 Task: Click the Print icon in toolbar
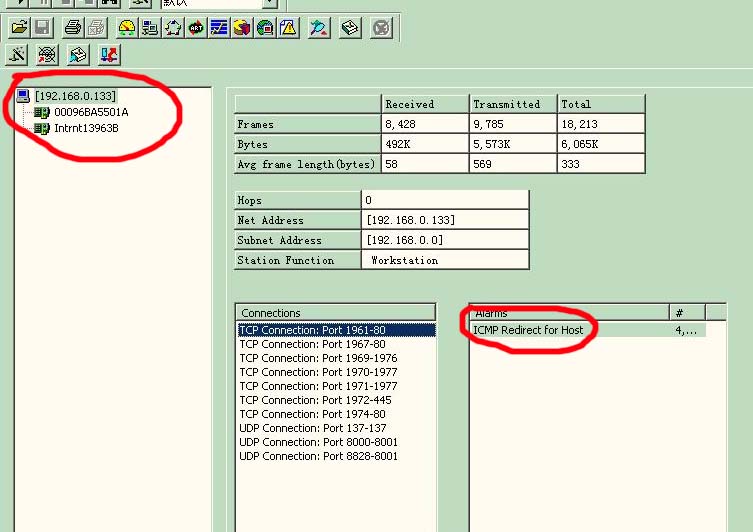tap(73, 28)
